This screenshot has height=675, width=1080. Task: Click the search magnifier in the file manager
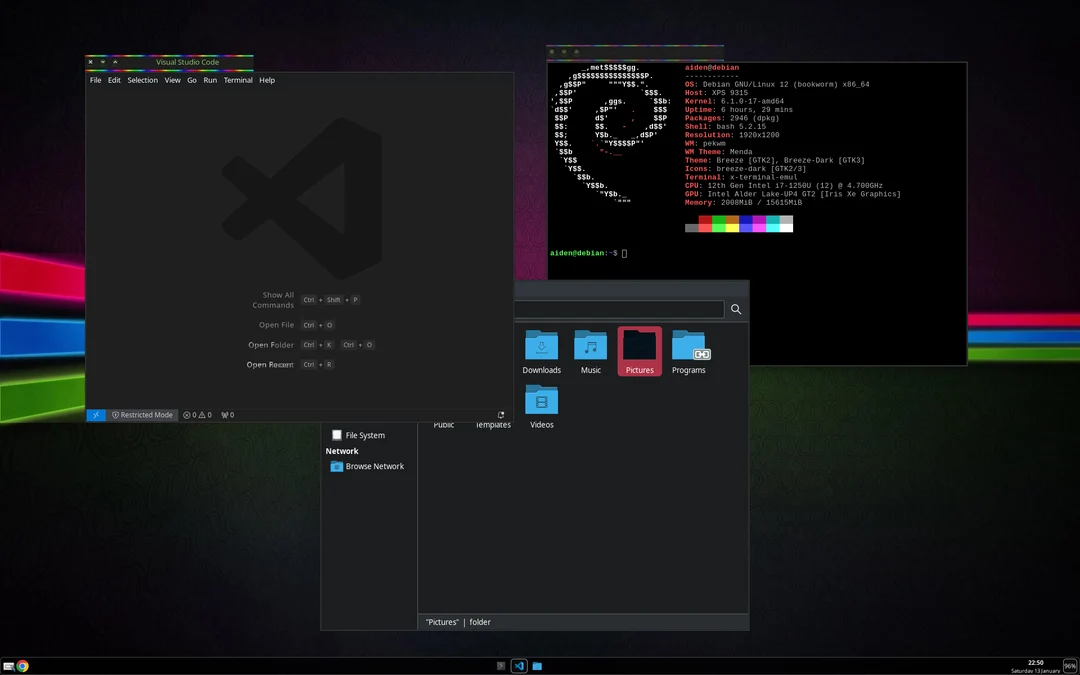pyautogui.click(x=735, y=309)
